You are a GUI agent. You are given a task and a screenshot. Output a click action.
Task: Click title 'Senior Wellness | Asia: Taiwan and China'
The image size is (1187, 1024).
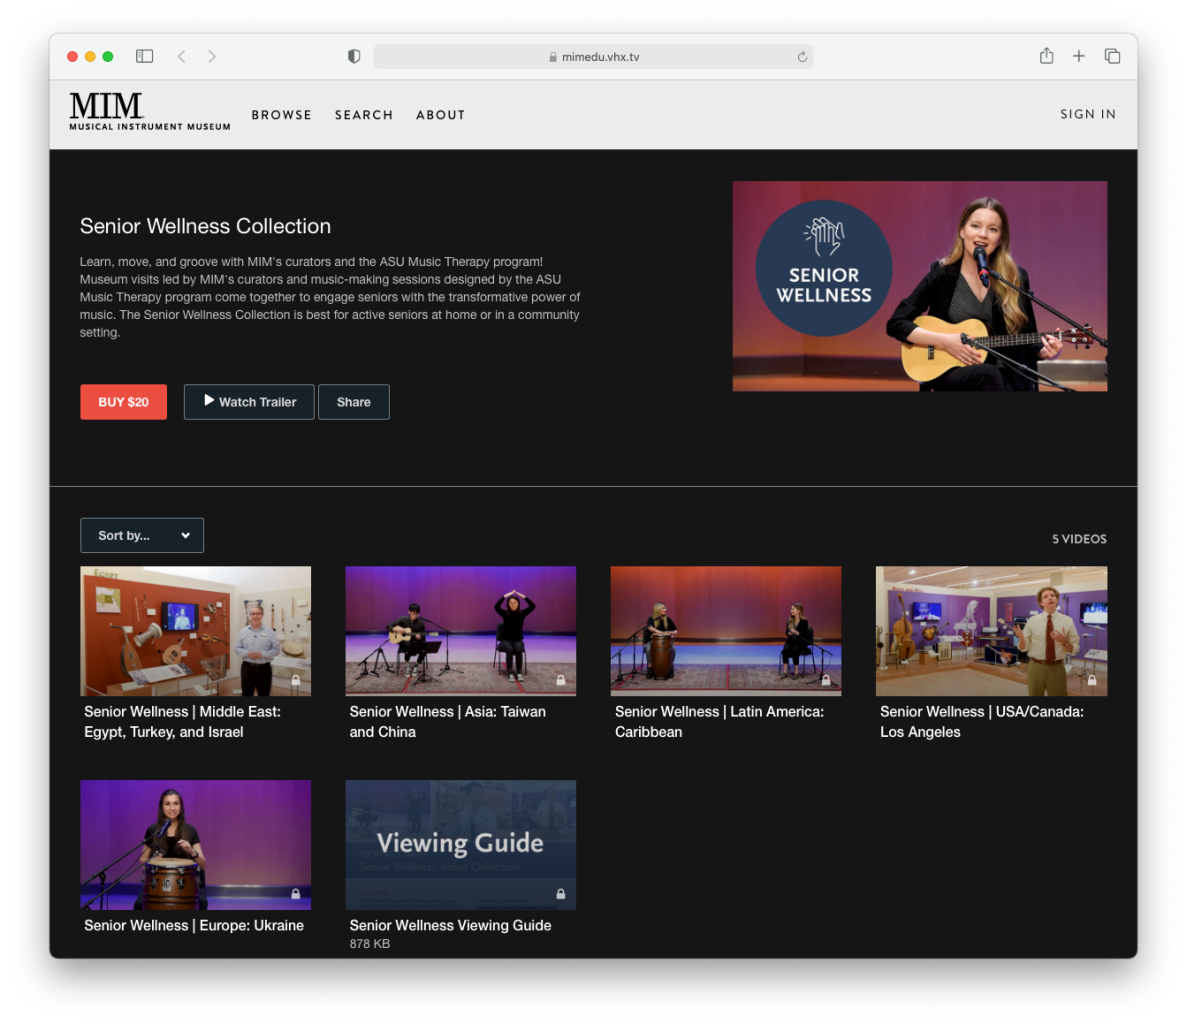447,722
